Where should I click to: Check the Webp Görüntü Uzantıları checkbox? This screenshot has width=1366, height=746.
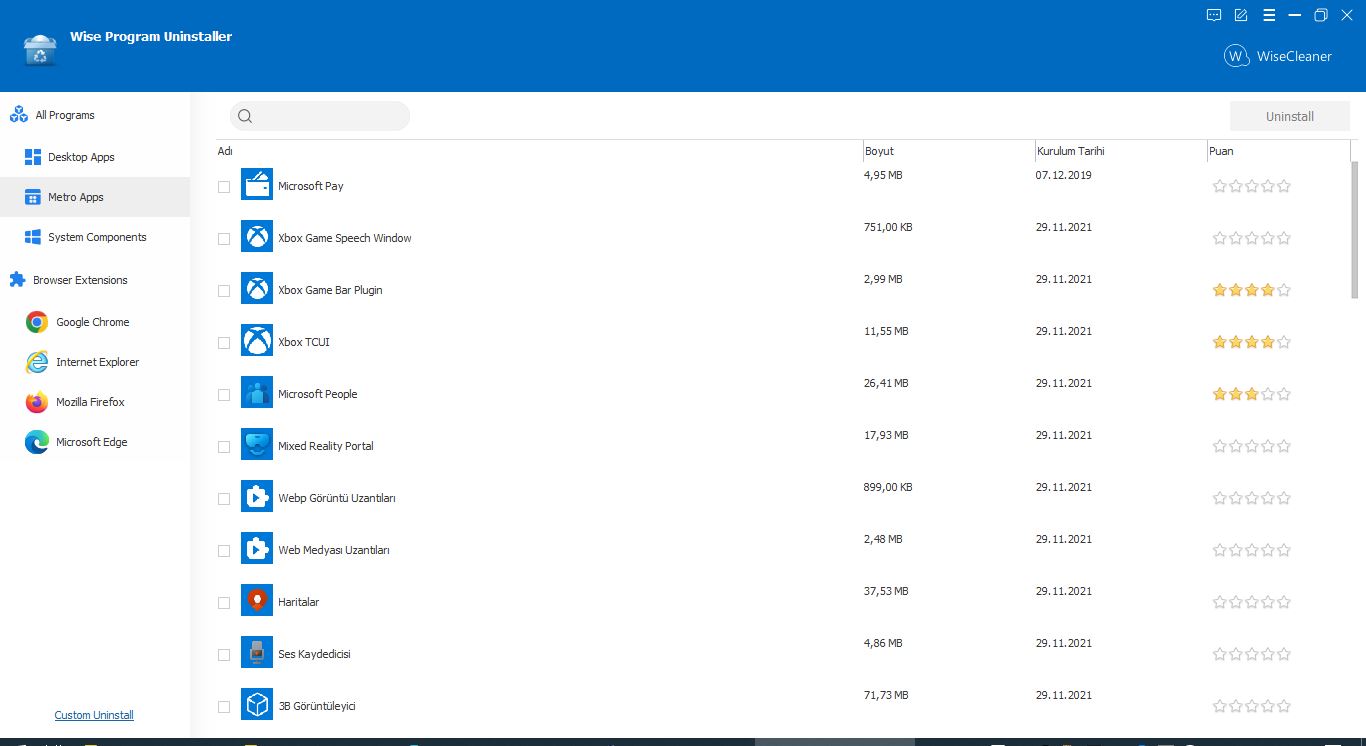224,499
